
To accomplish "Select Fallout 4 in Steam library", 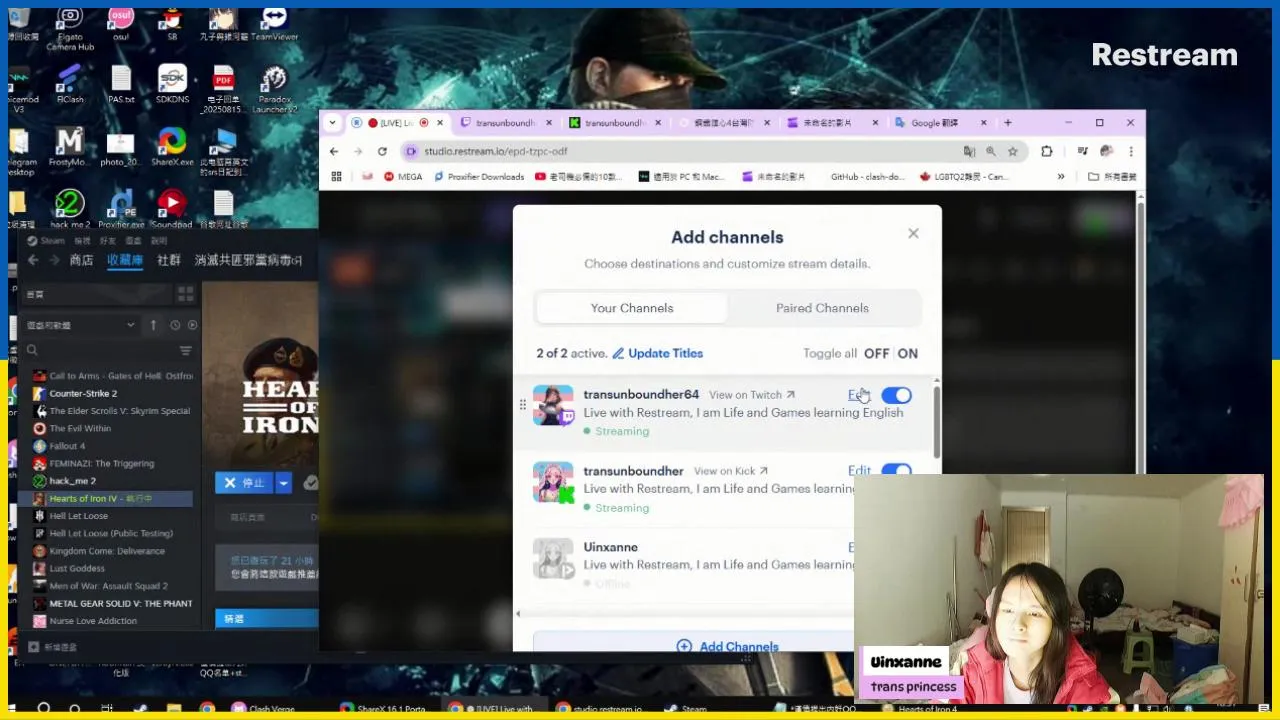I will tap(67, 446).
